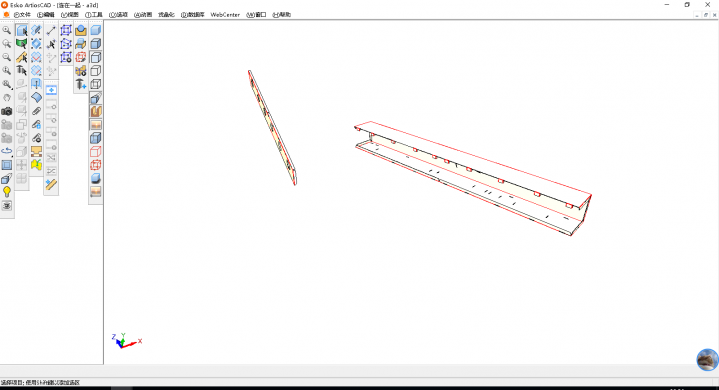This screenshot has width=719, height=390.
Task: Select the ruler measure tool
Action: (x=51, y=184)
